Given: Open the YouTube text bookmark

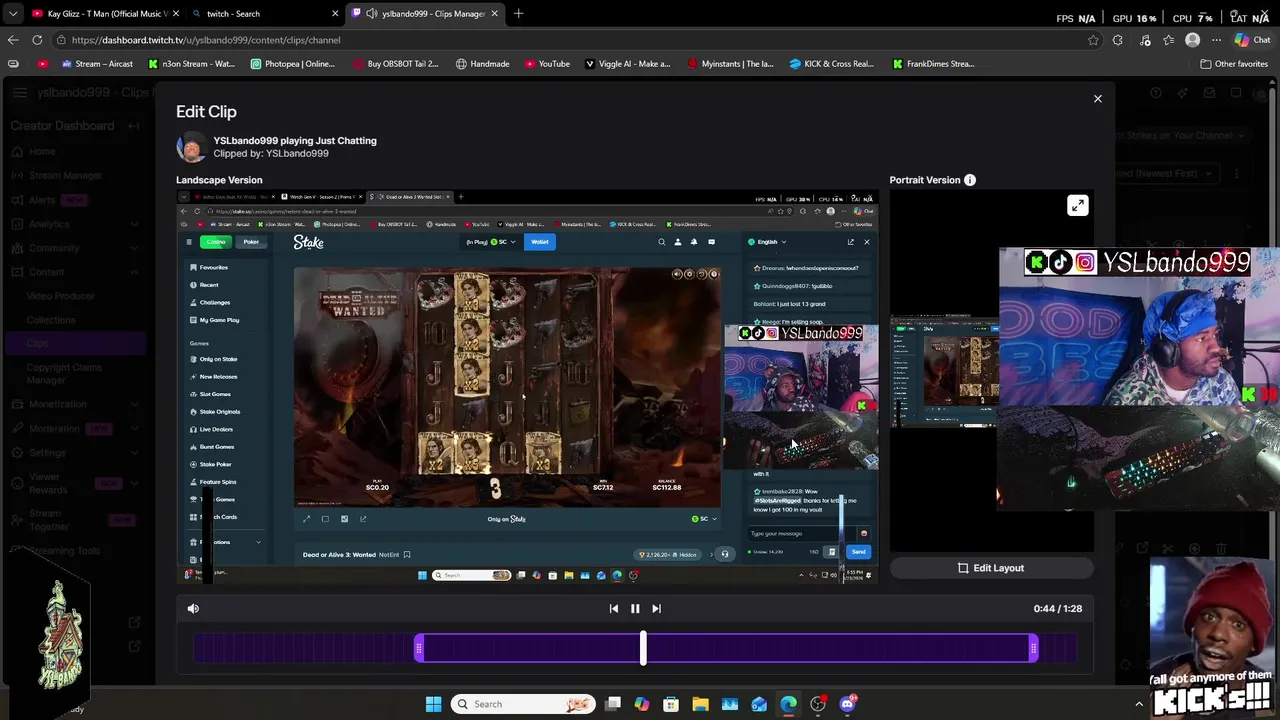Looking at the screenshot, I should click(x=547, y=64).
